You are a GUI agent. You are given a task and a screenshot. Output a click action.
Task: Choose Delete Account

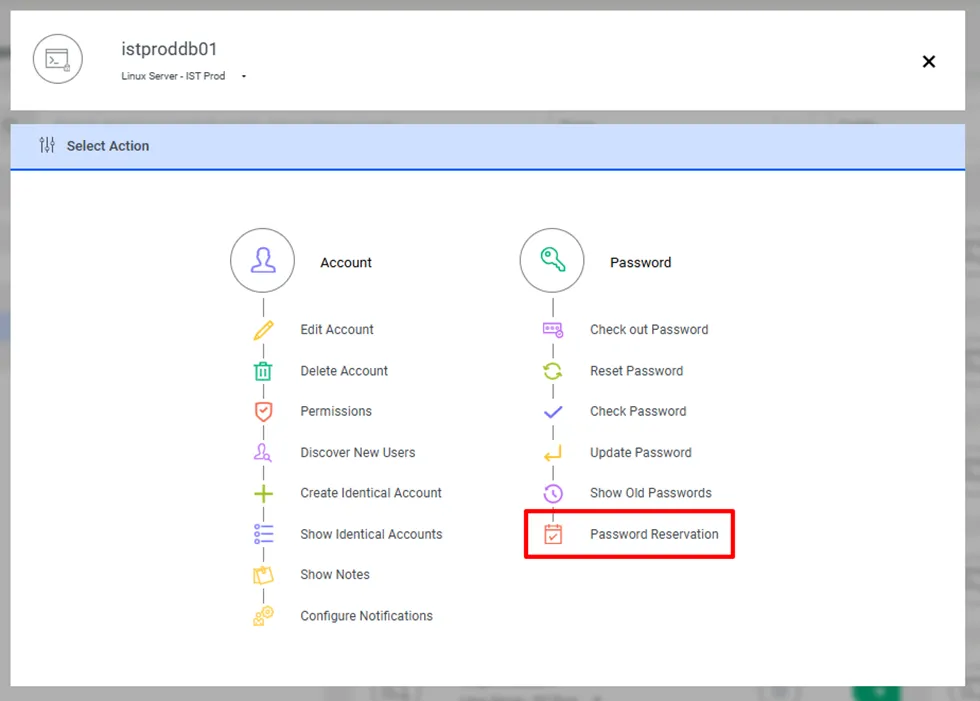[x=344, y=371]
